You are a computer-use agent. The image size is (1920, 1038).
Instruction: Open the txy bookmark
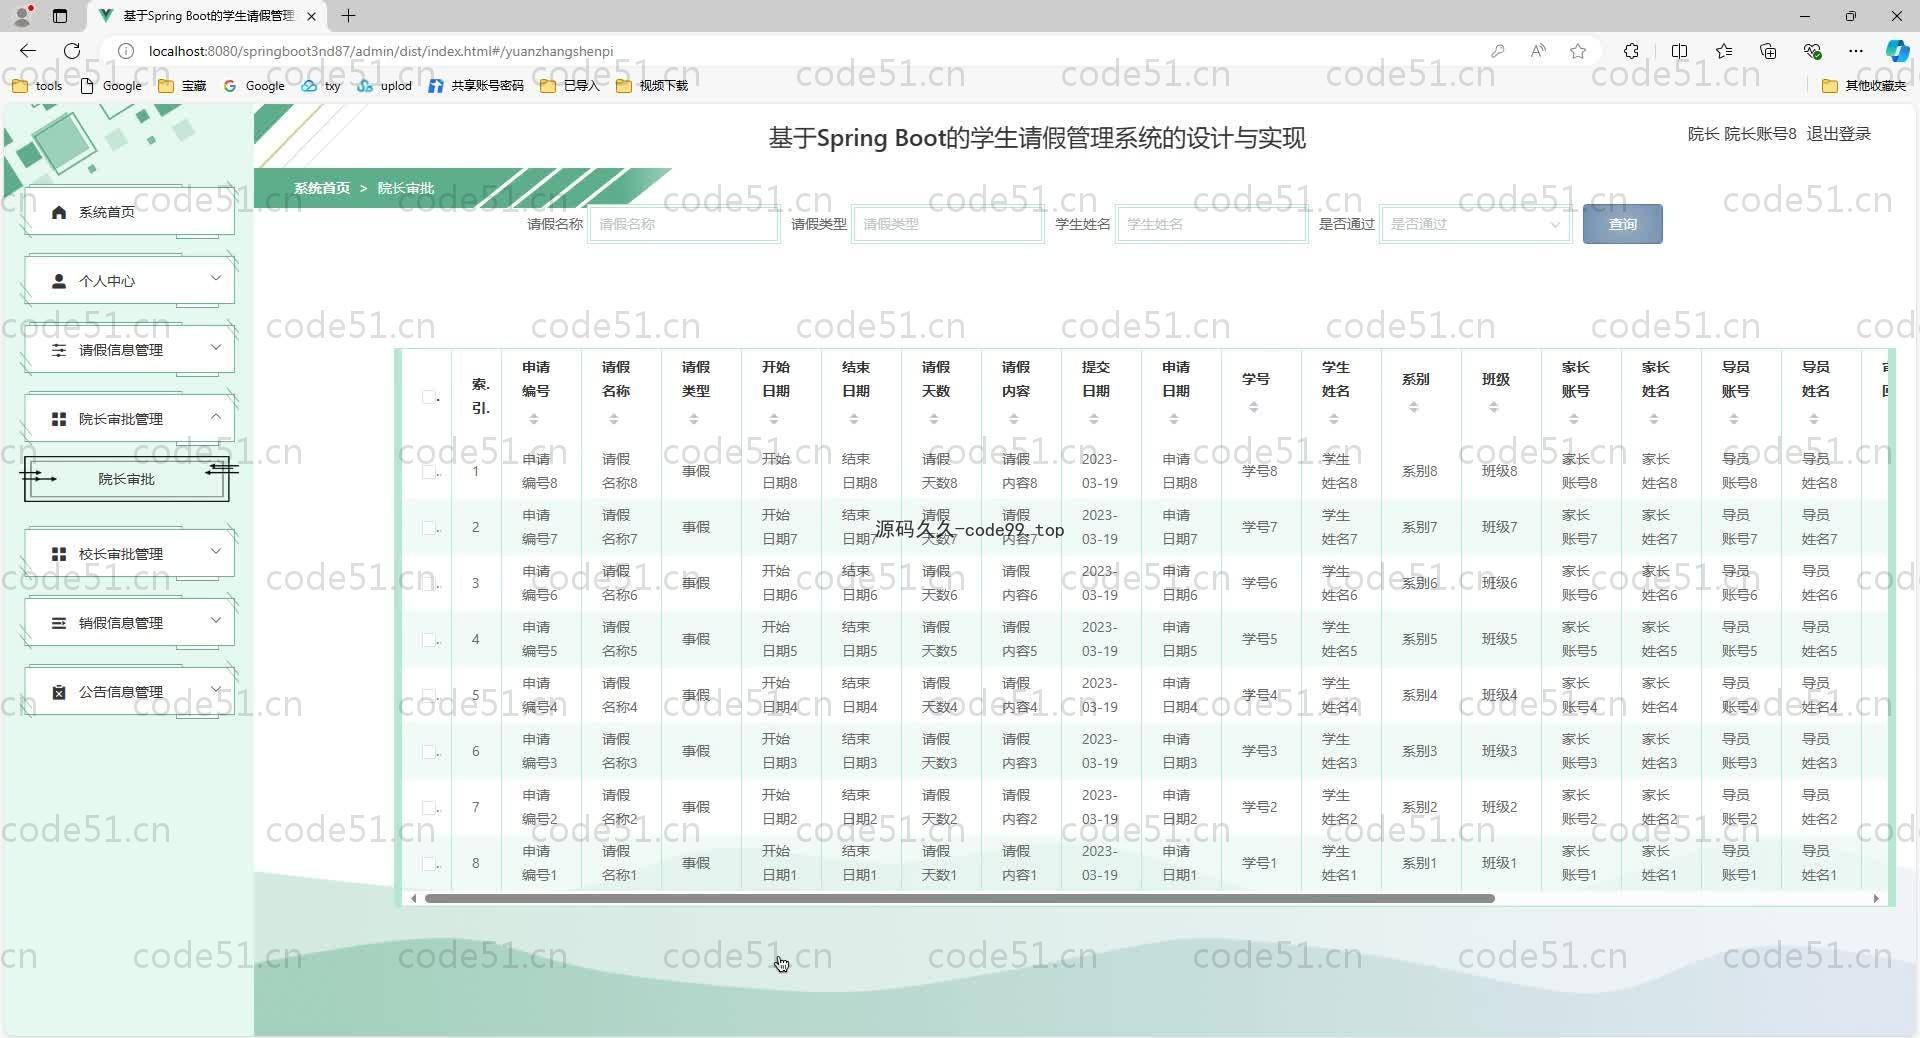321,86
